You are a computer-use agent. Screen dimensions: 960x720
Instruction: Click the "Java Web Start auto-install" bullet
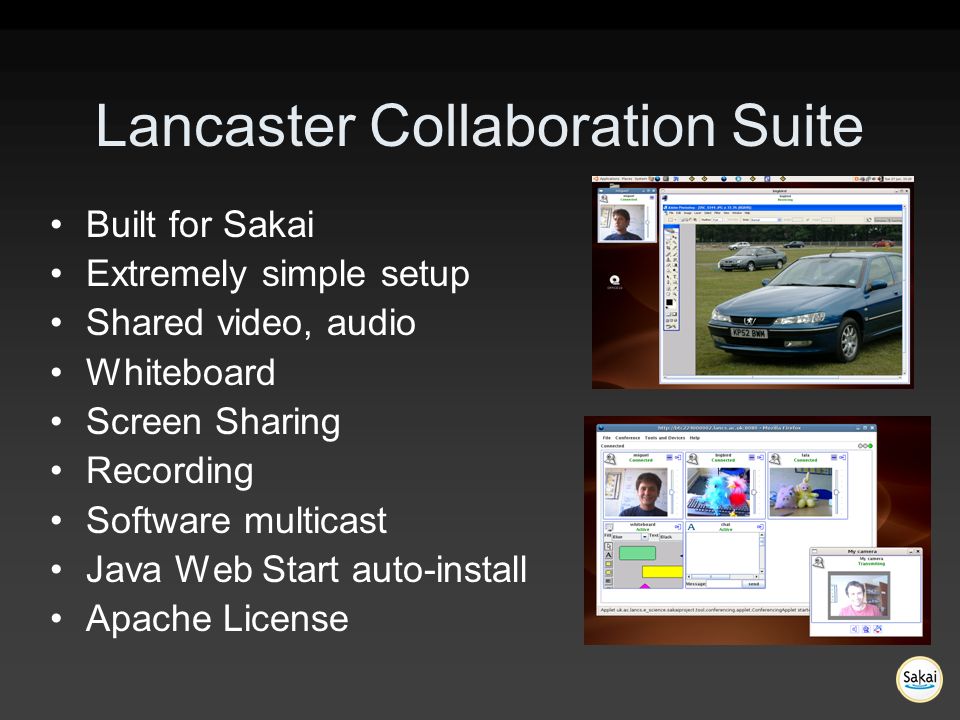306,569
